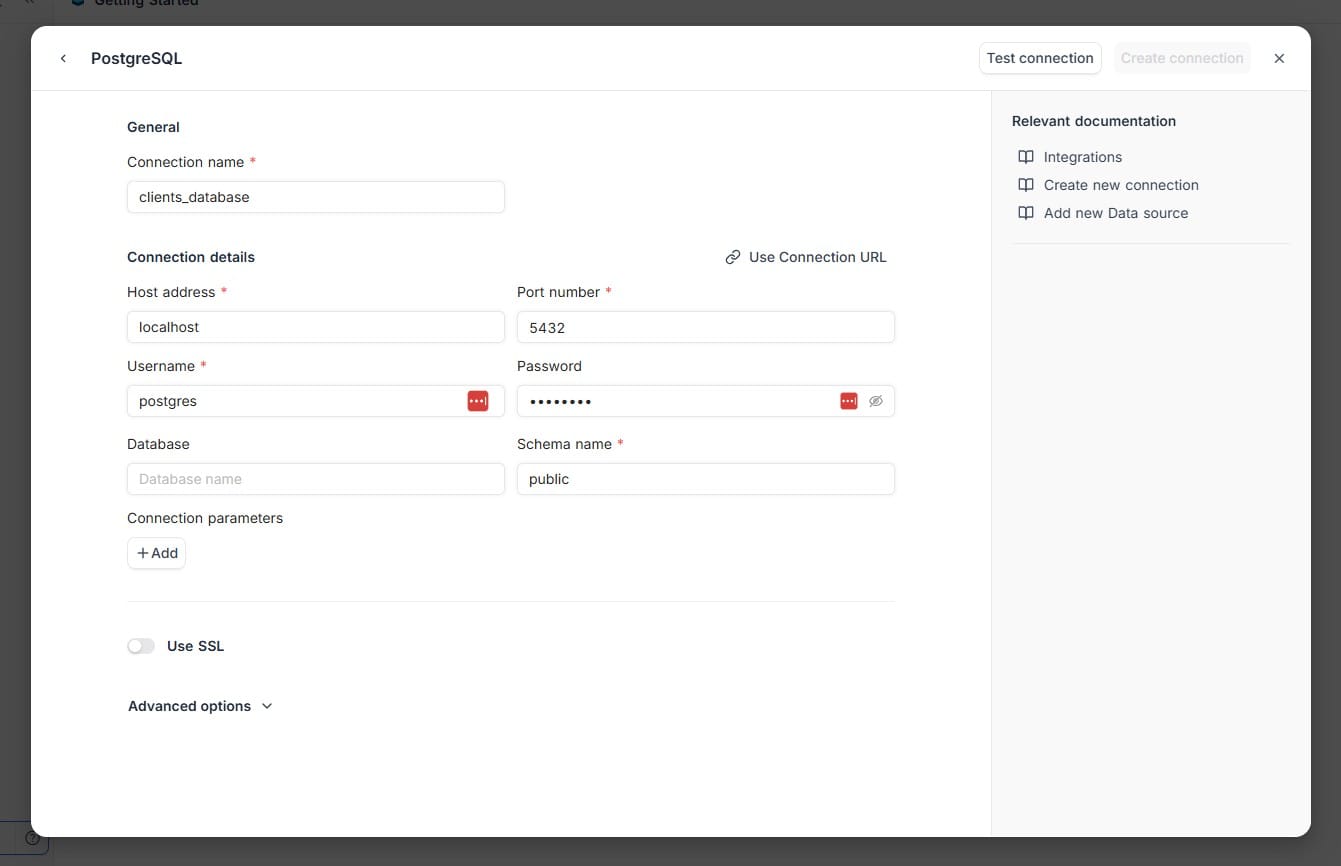
Task: Go back using the arrow beside PostgreSQL
Action: [63, 58]
